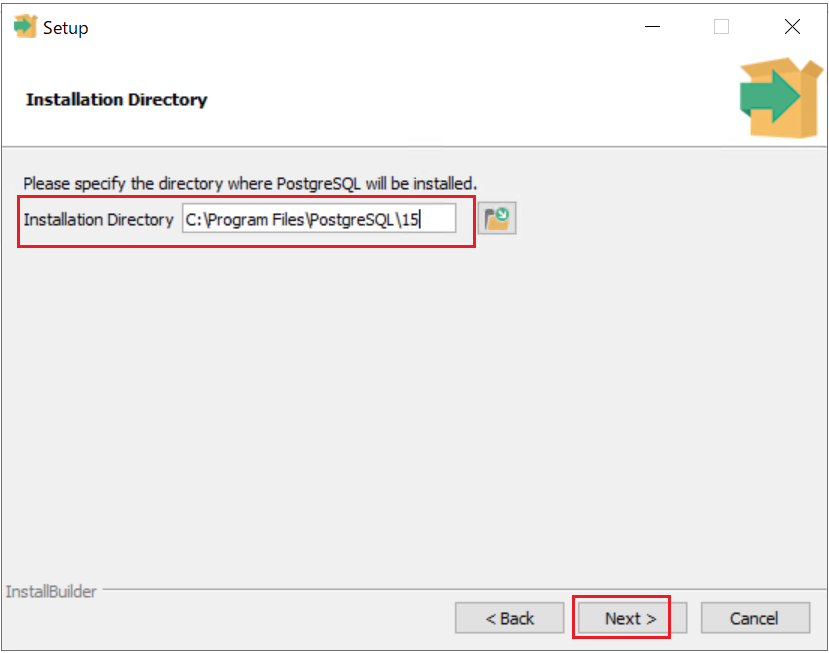Place cursor on 'Program Files' in the path
Image resolution: width=829 pixels, height=653 pixels.
pyautogui.click(x=255, y=219)
